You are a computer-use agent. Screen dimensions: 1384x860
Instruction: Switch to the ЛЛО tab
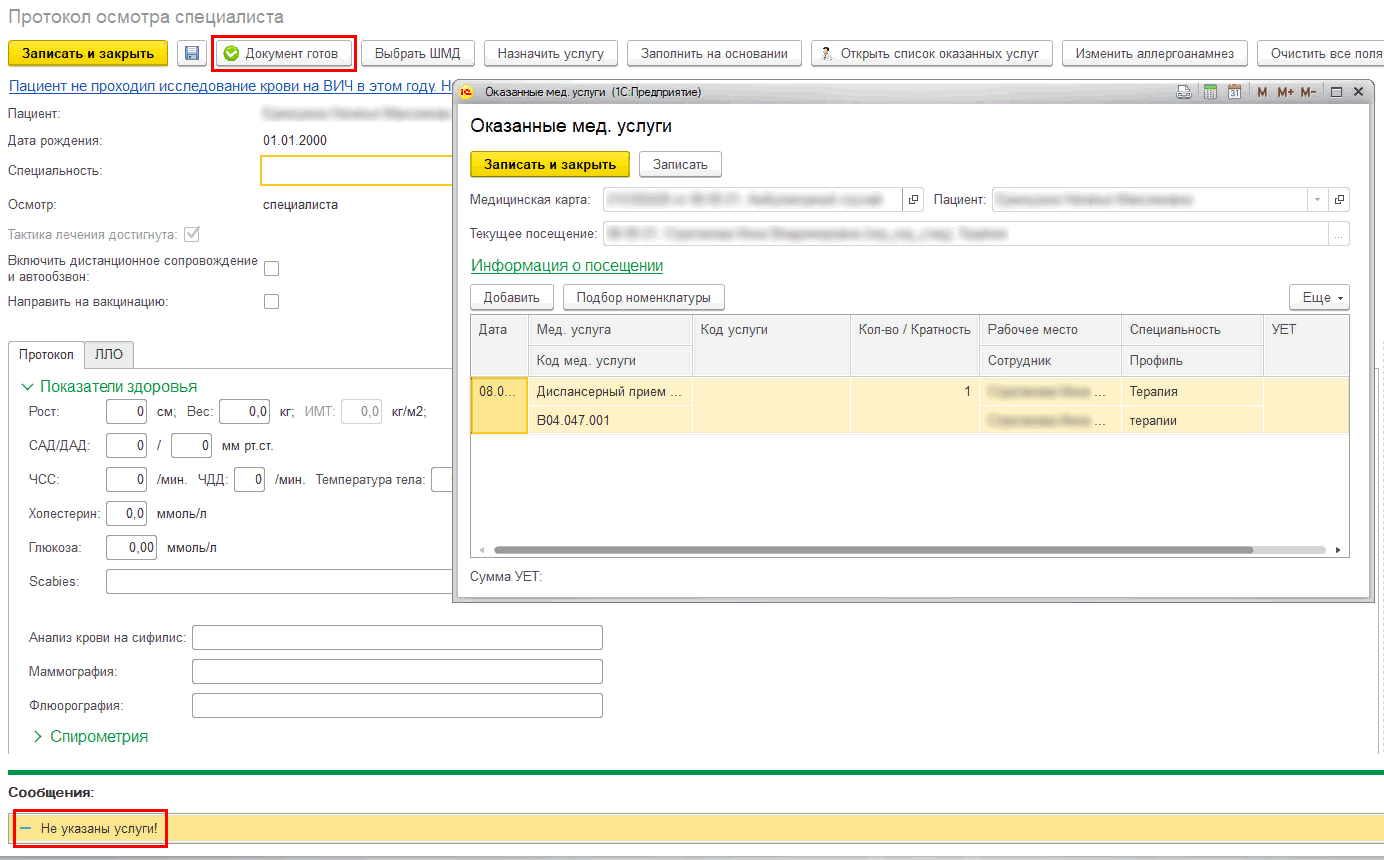pyautogui.click(x=109, y=354)
